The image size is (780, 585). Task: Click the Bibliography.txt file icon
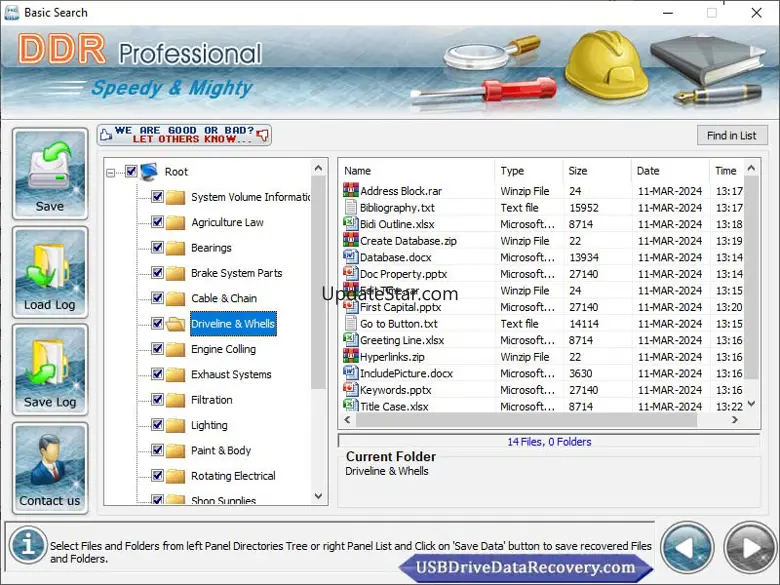click(x=351, y=207)
